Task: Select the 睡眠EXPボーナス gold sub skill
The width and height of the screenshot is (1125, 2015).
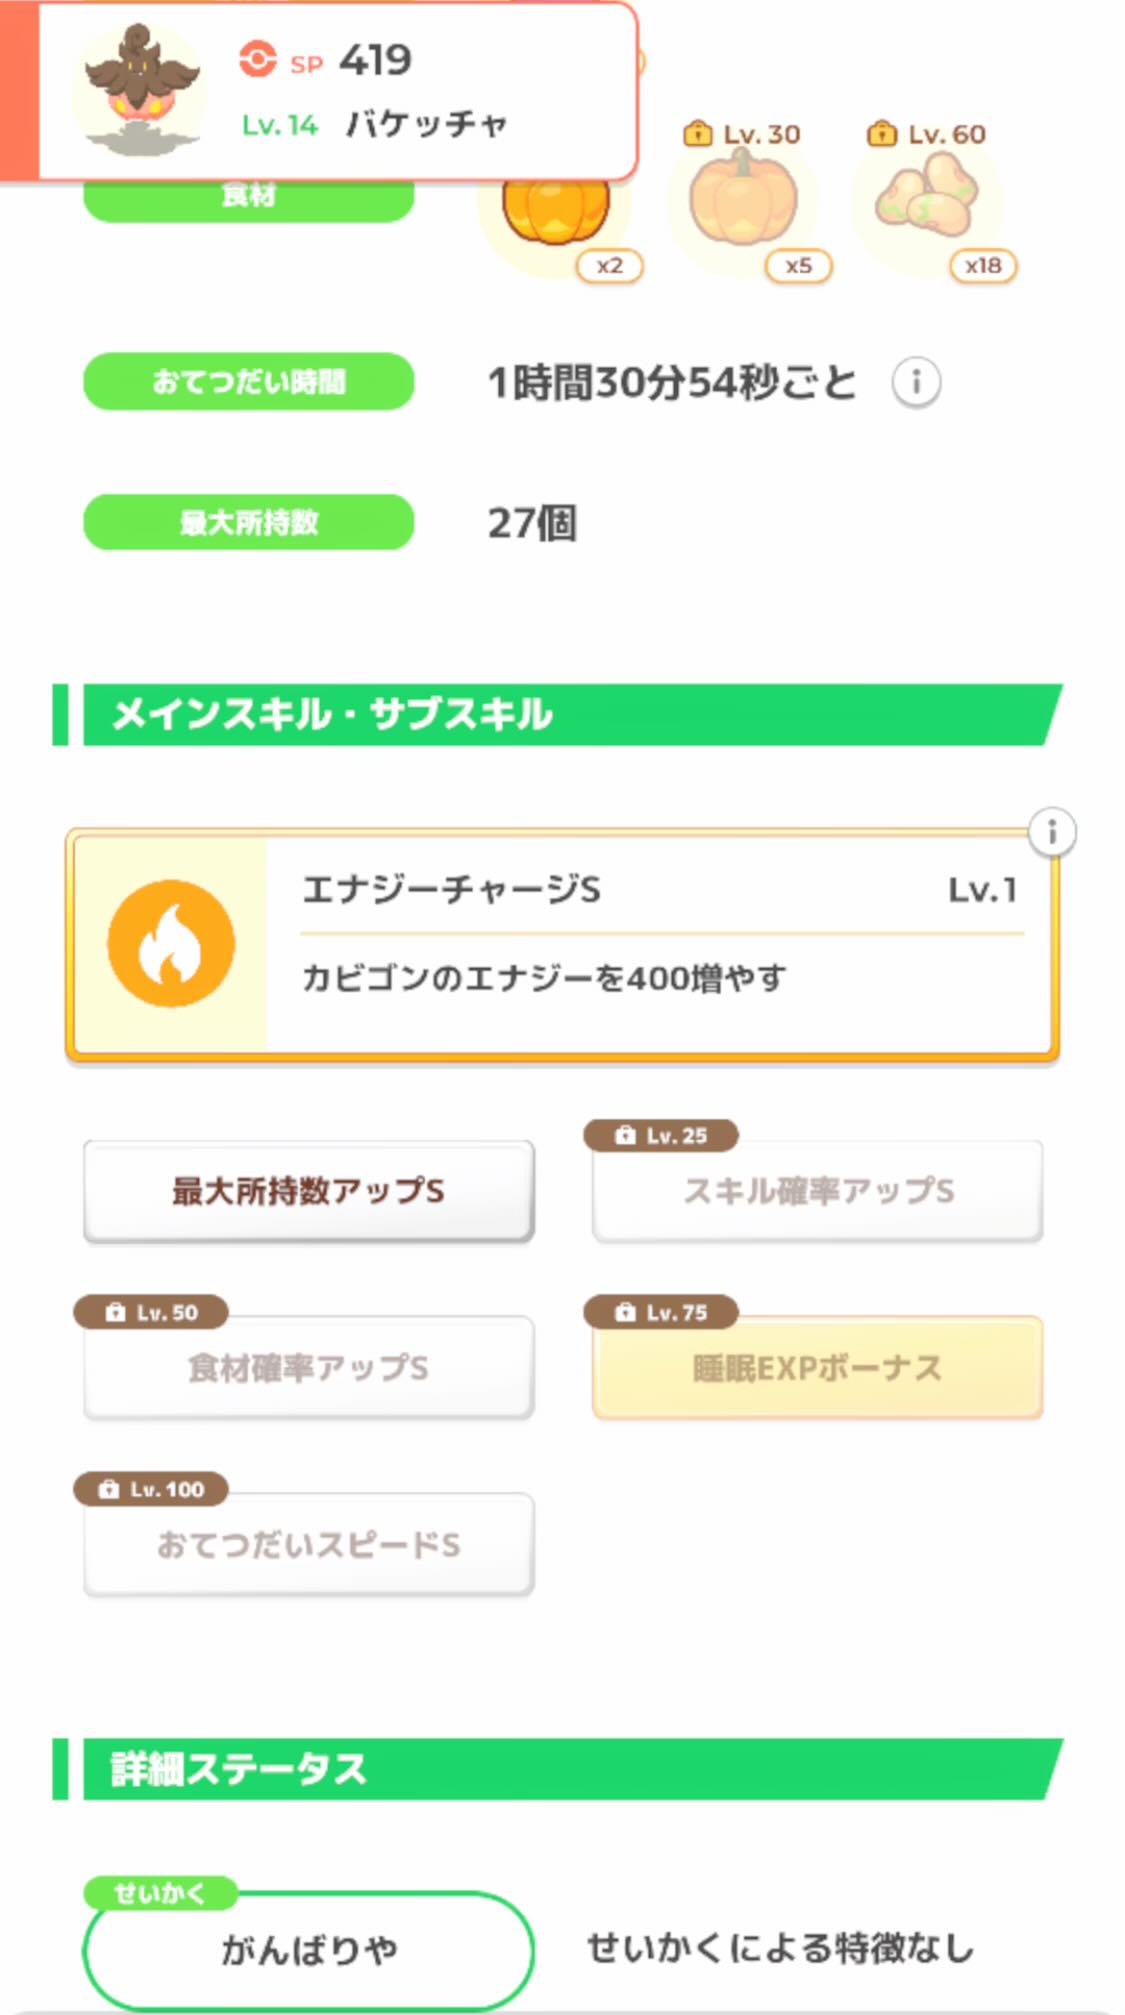Action: pyautogui.click(x=817, y=1367)
